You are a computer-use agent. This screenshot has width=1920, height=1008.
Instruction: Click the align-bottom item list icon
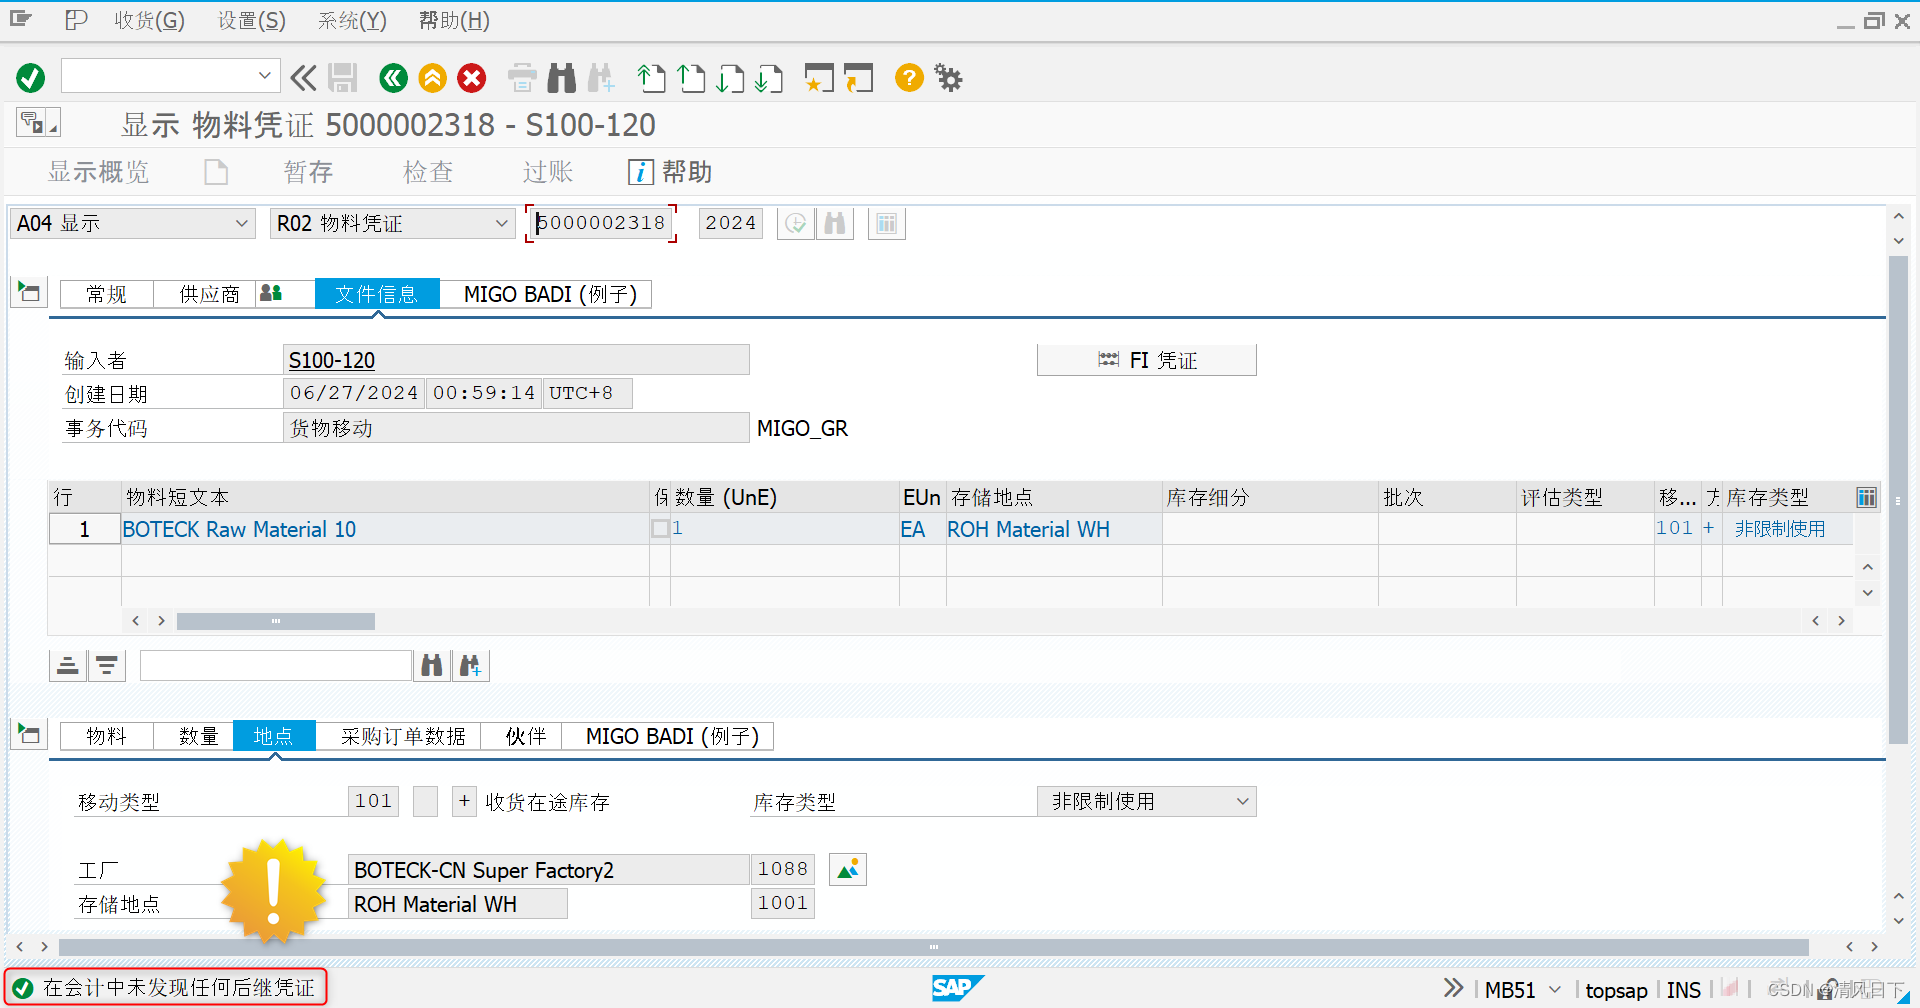(68, 665)
